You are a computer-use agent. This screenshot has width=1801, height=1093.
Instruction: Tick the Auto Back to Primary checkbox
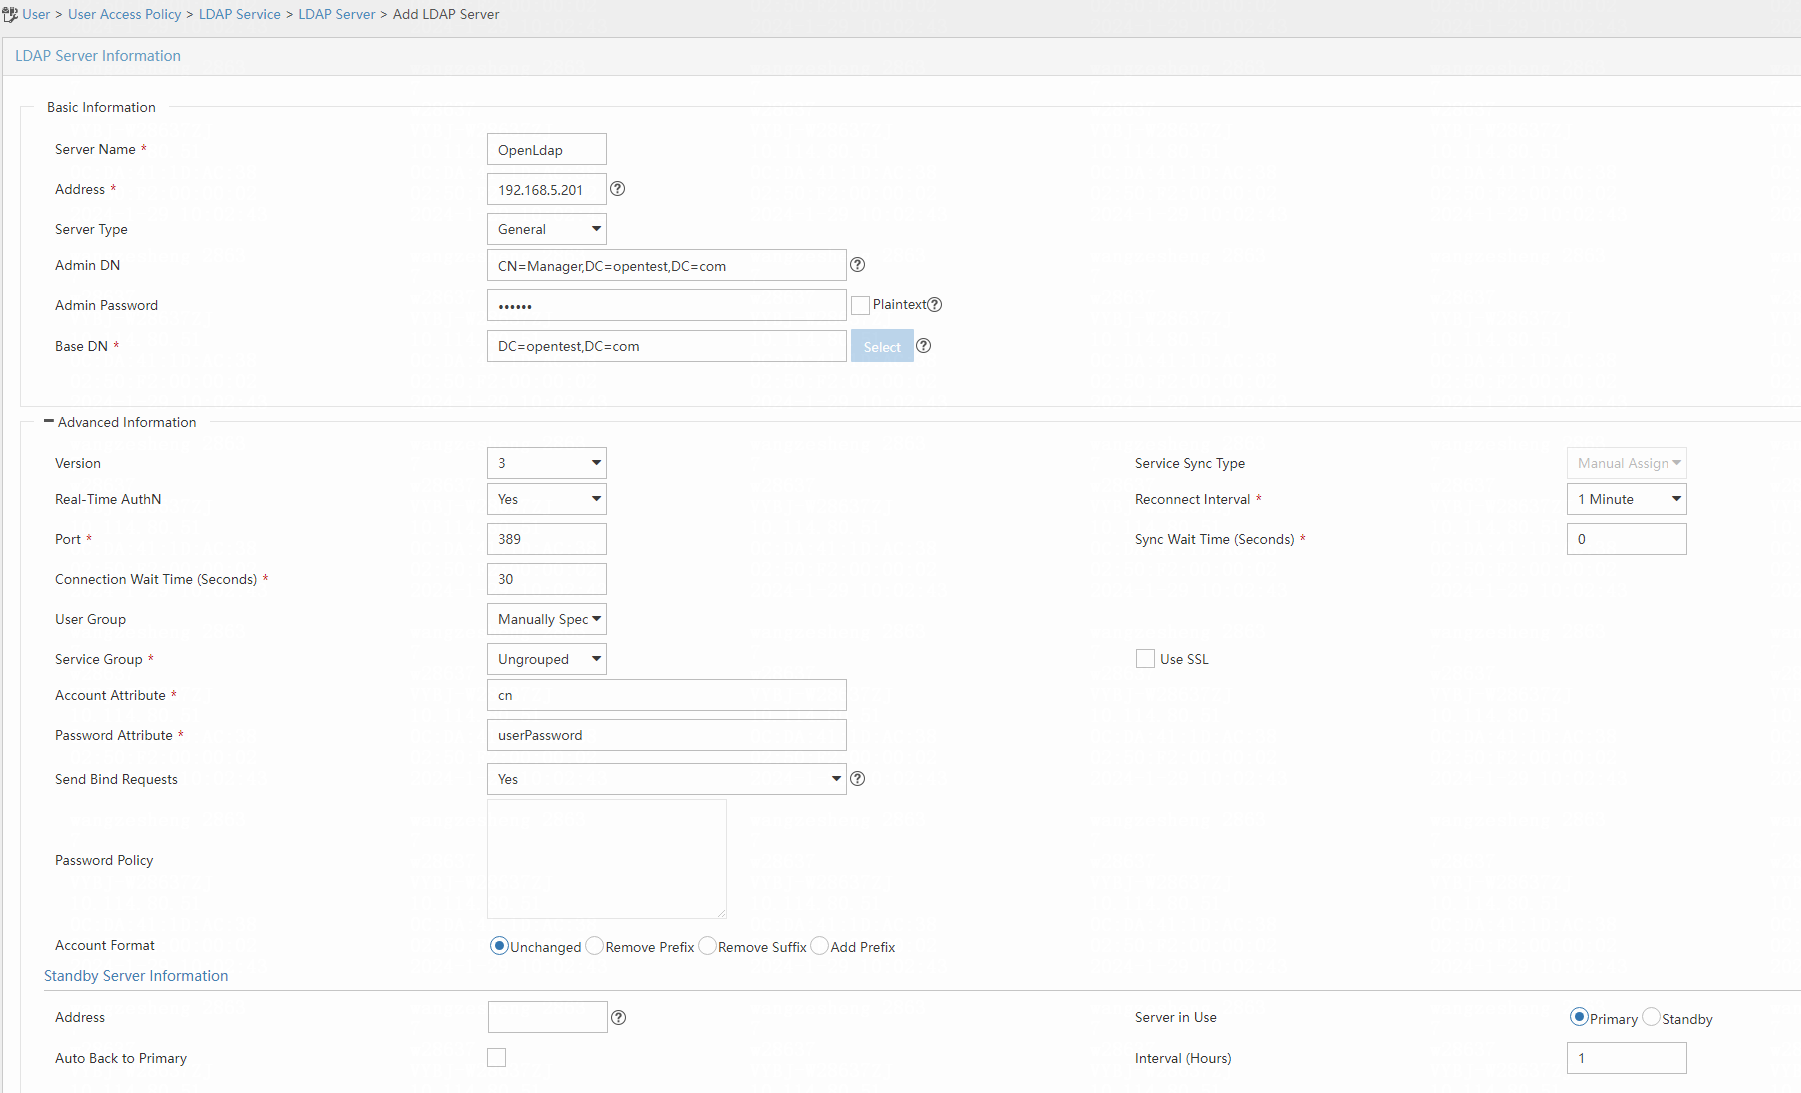(496, 1058)
